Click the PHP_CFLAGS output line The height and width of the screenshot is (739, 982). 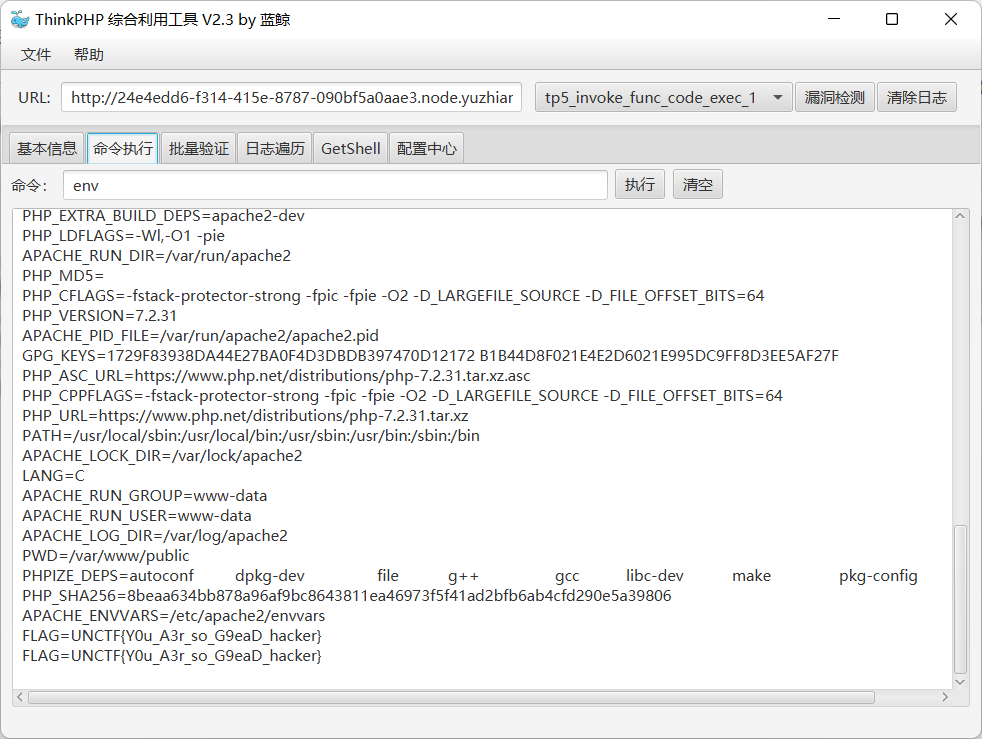[393, 296]
